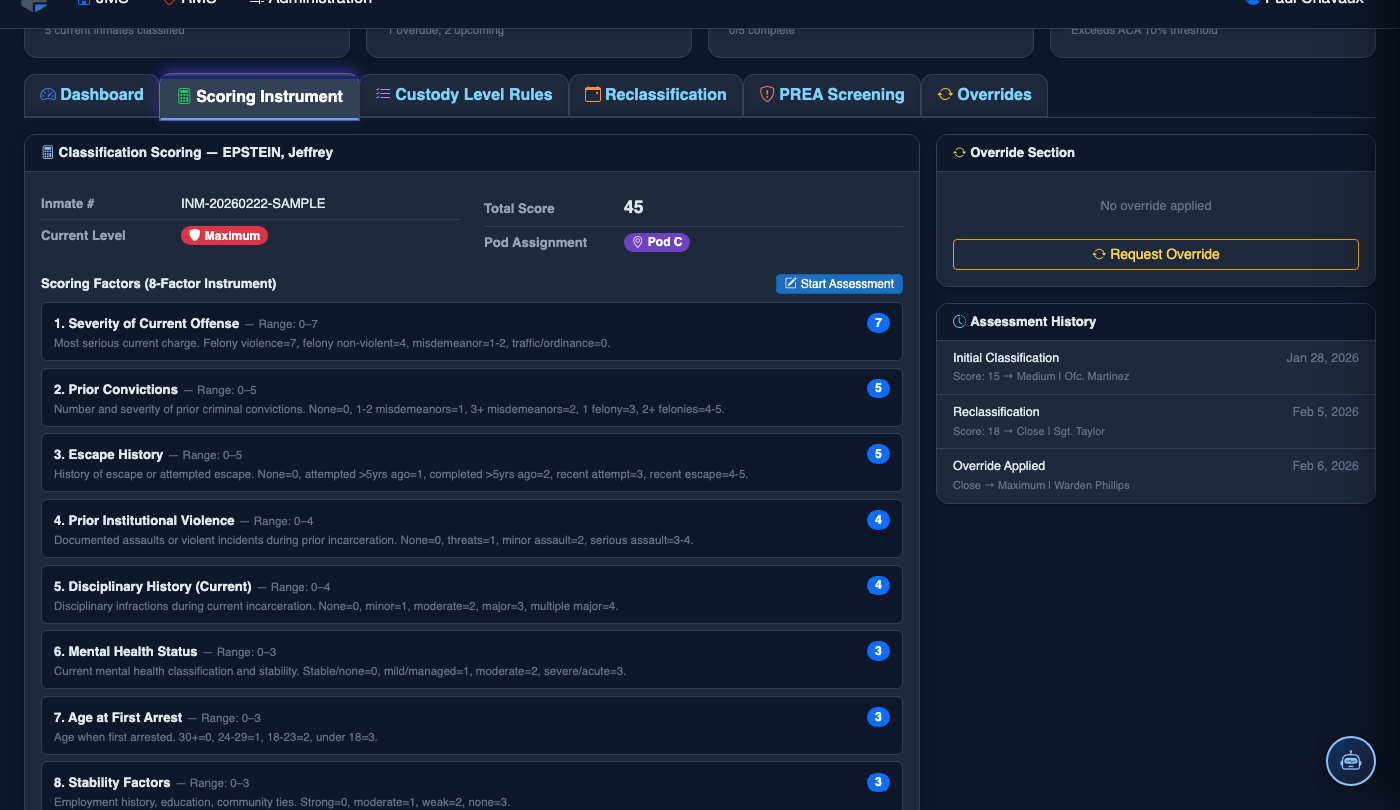The height and width of the screenshot is (810, 1400).
Task: Switch to Custody Level Rules tab
Action: pyautogui.click(x=464, y=95)
